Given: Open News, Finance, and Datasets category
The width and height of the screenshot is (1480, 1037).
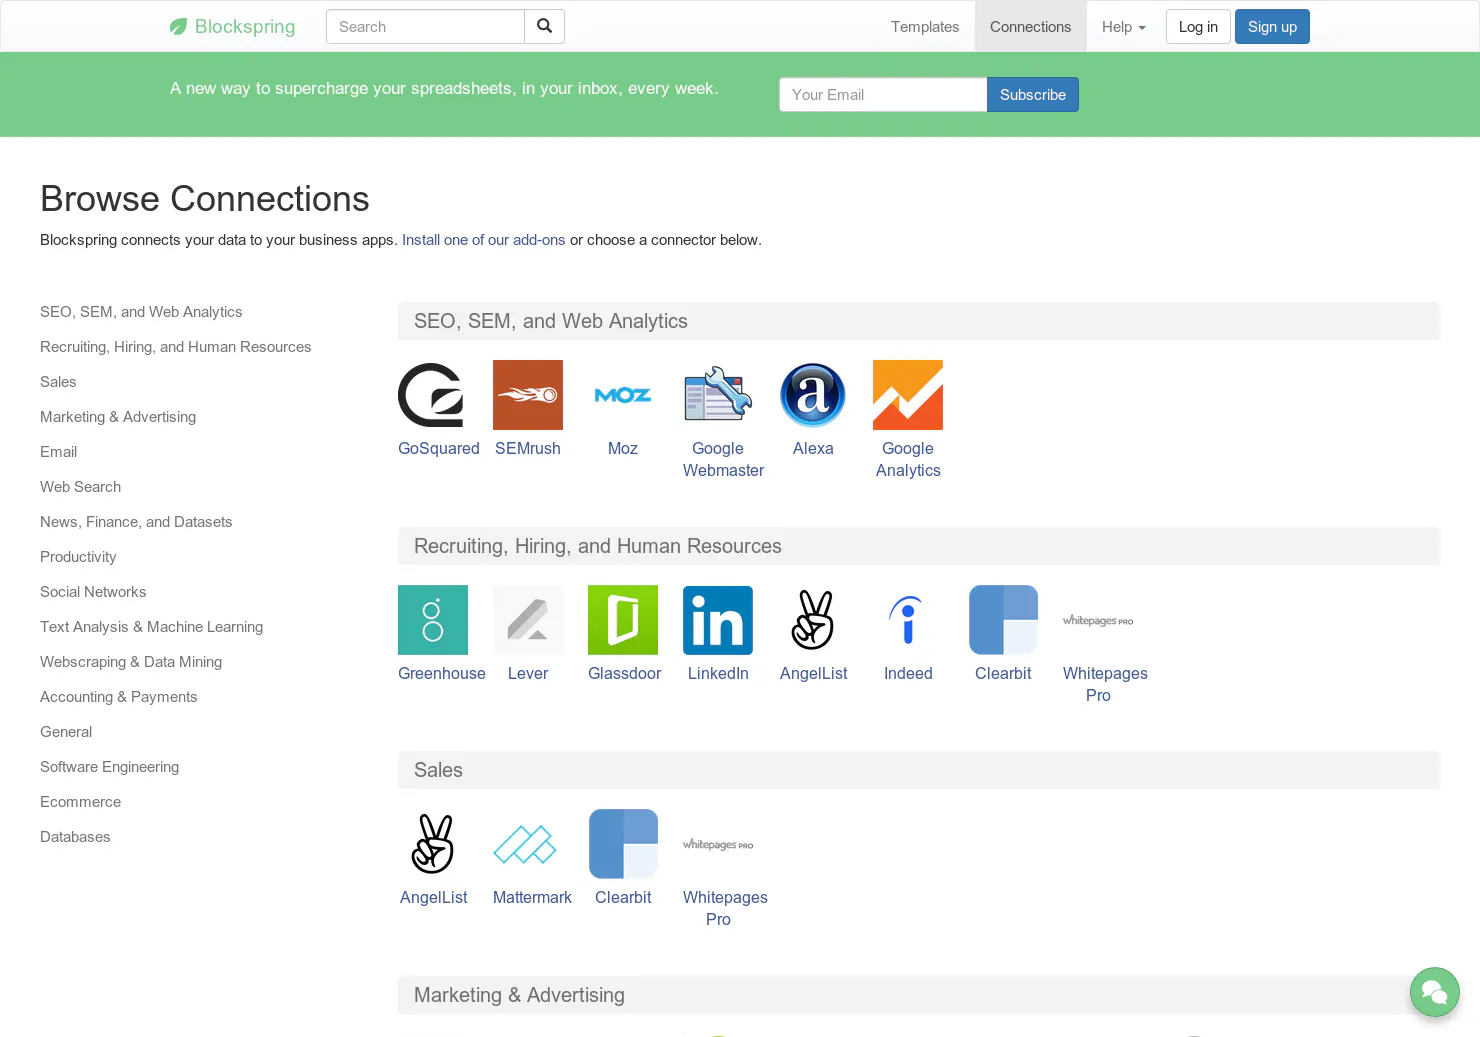Looking at the screenshot, I should (136, 522).
